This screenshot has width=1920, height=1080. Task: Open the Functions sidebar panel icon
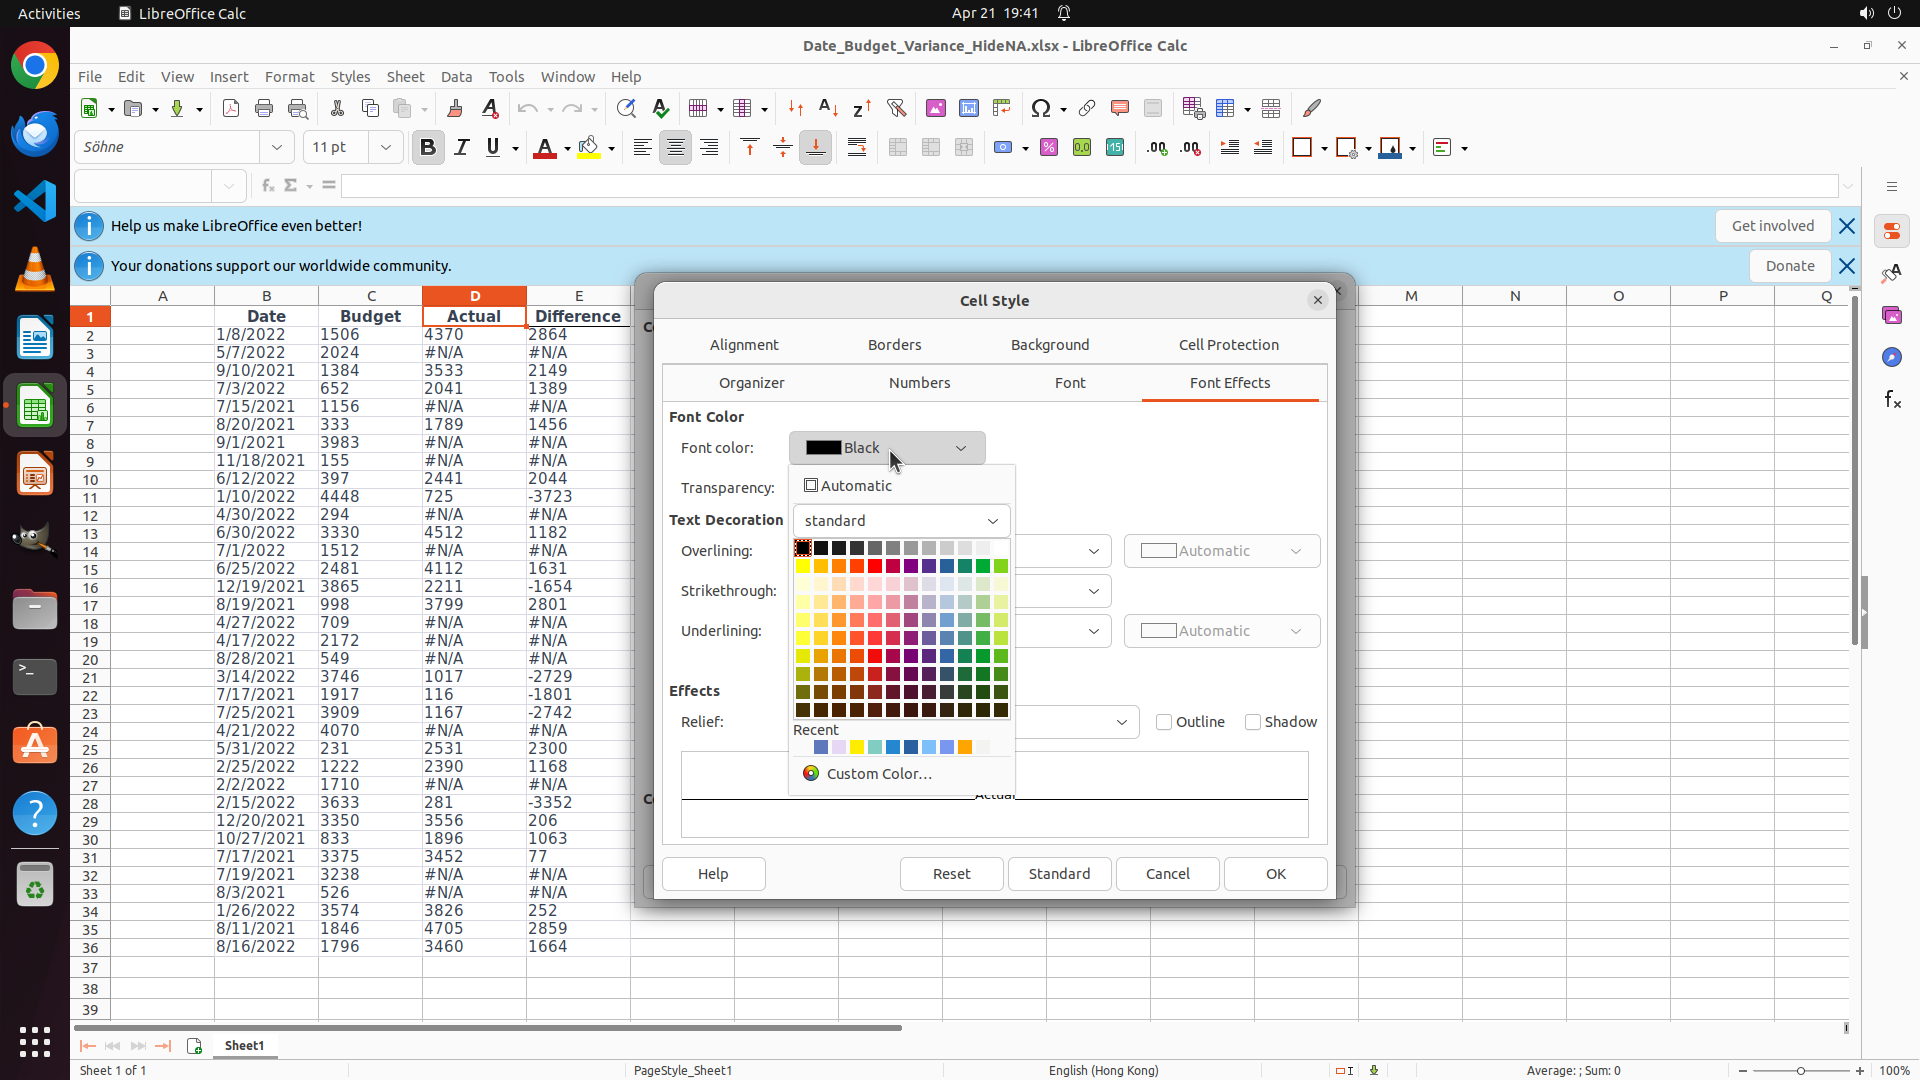[x=1892, y=400]
